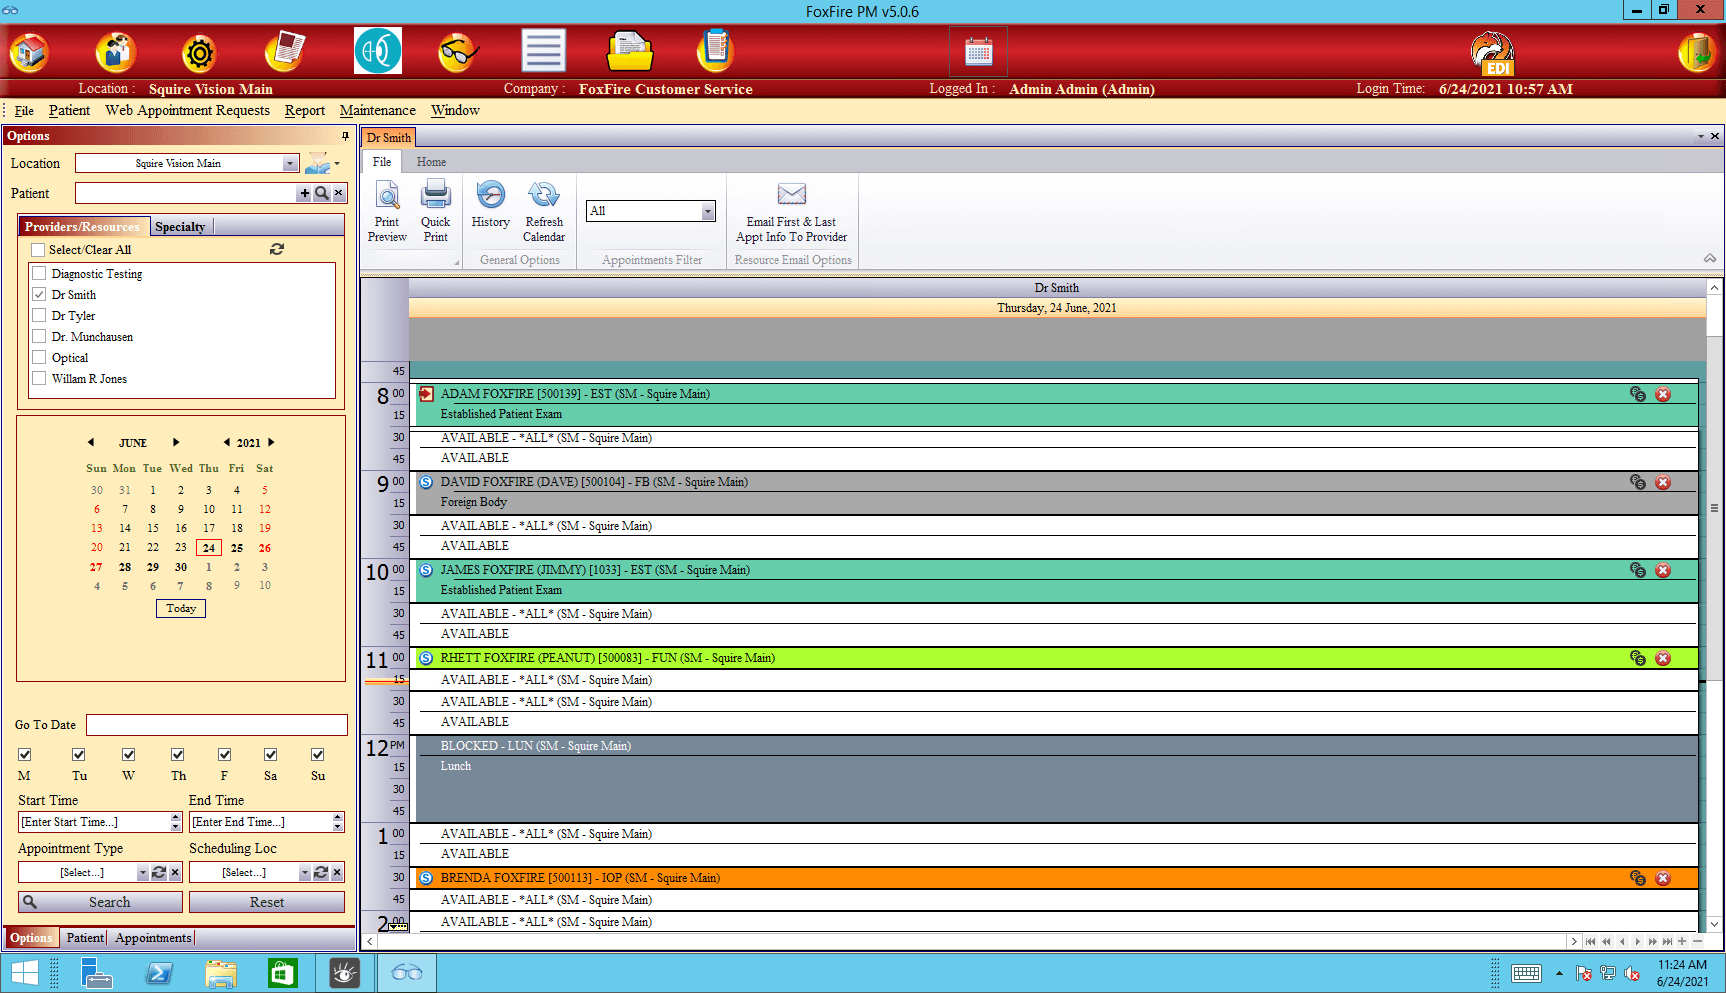Viewport: 1726px width, 993px height.
Task: Switch to the Specialty tab
Action: coord(180,227)
